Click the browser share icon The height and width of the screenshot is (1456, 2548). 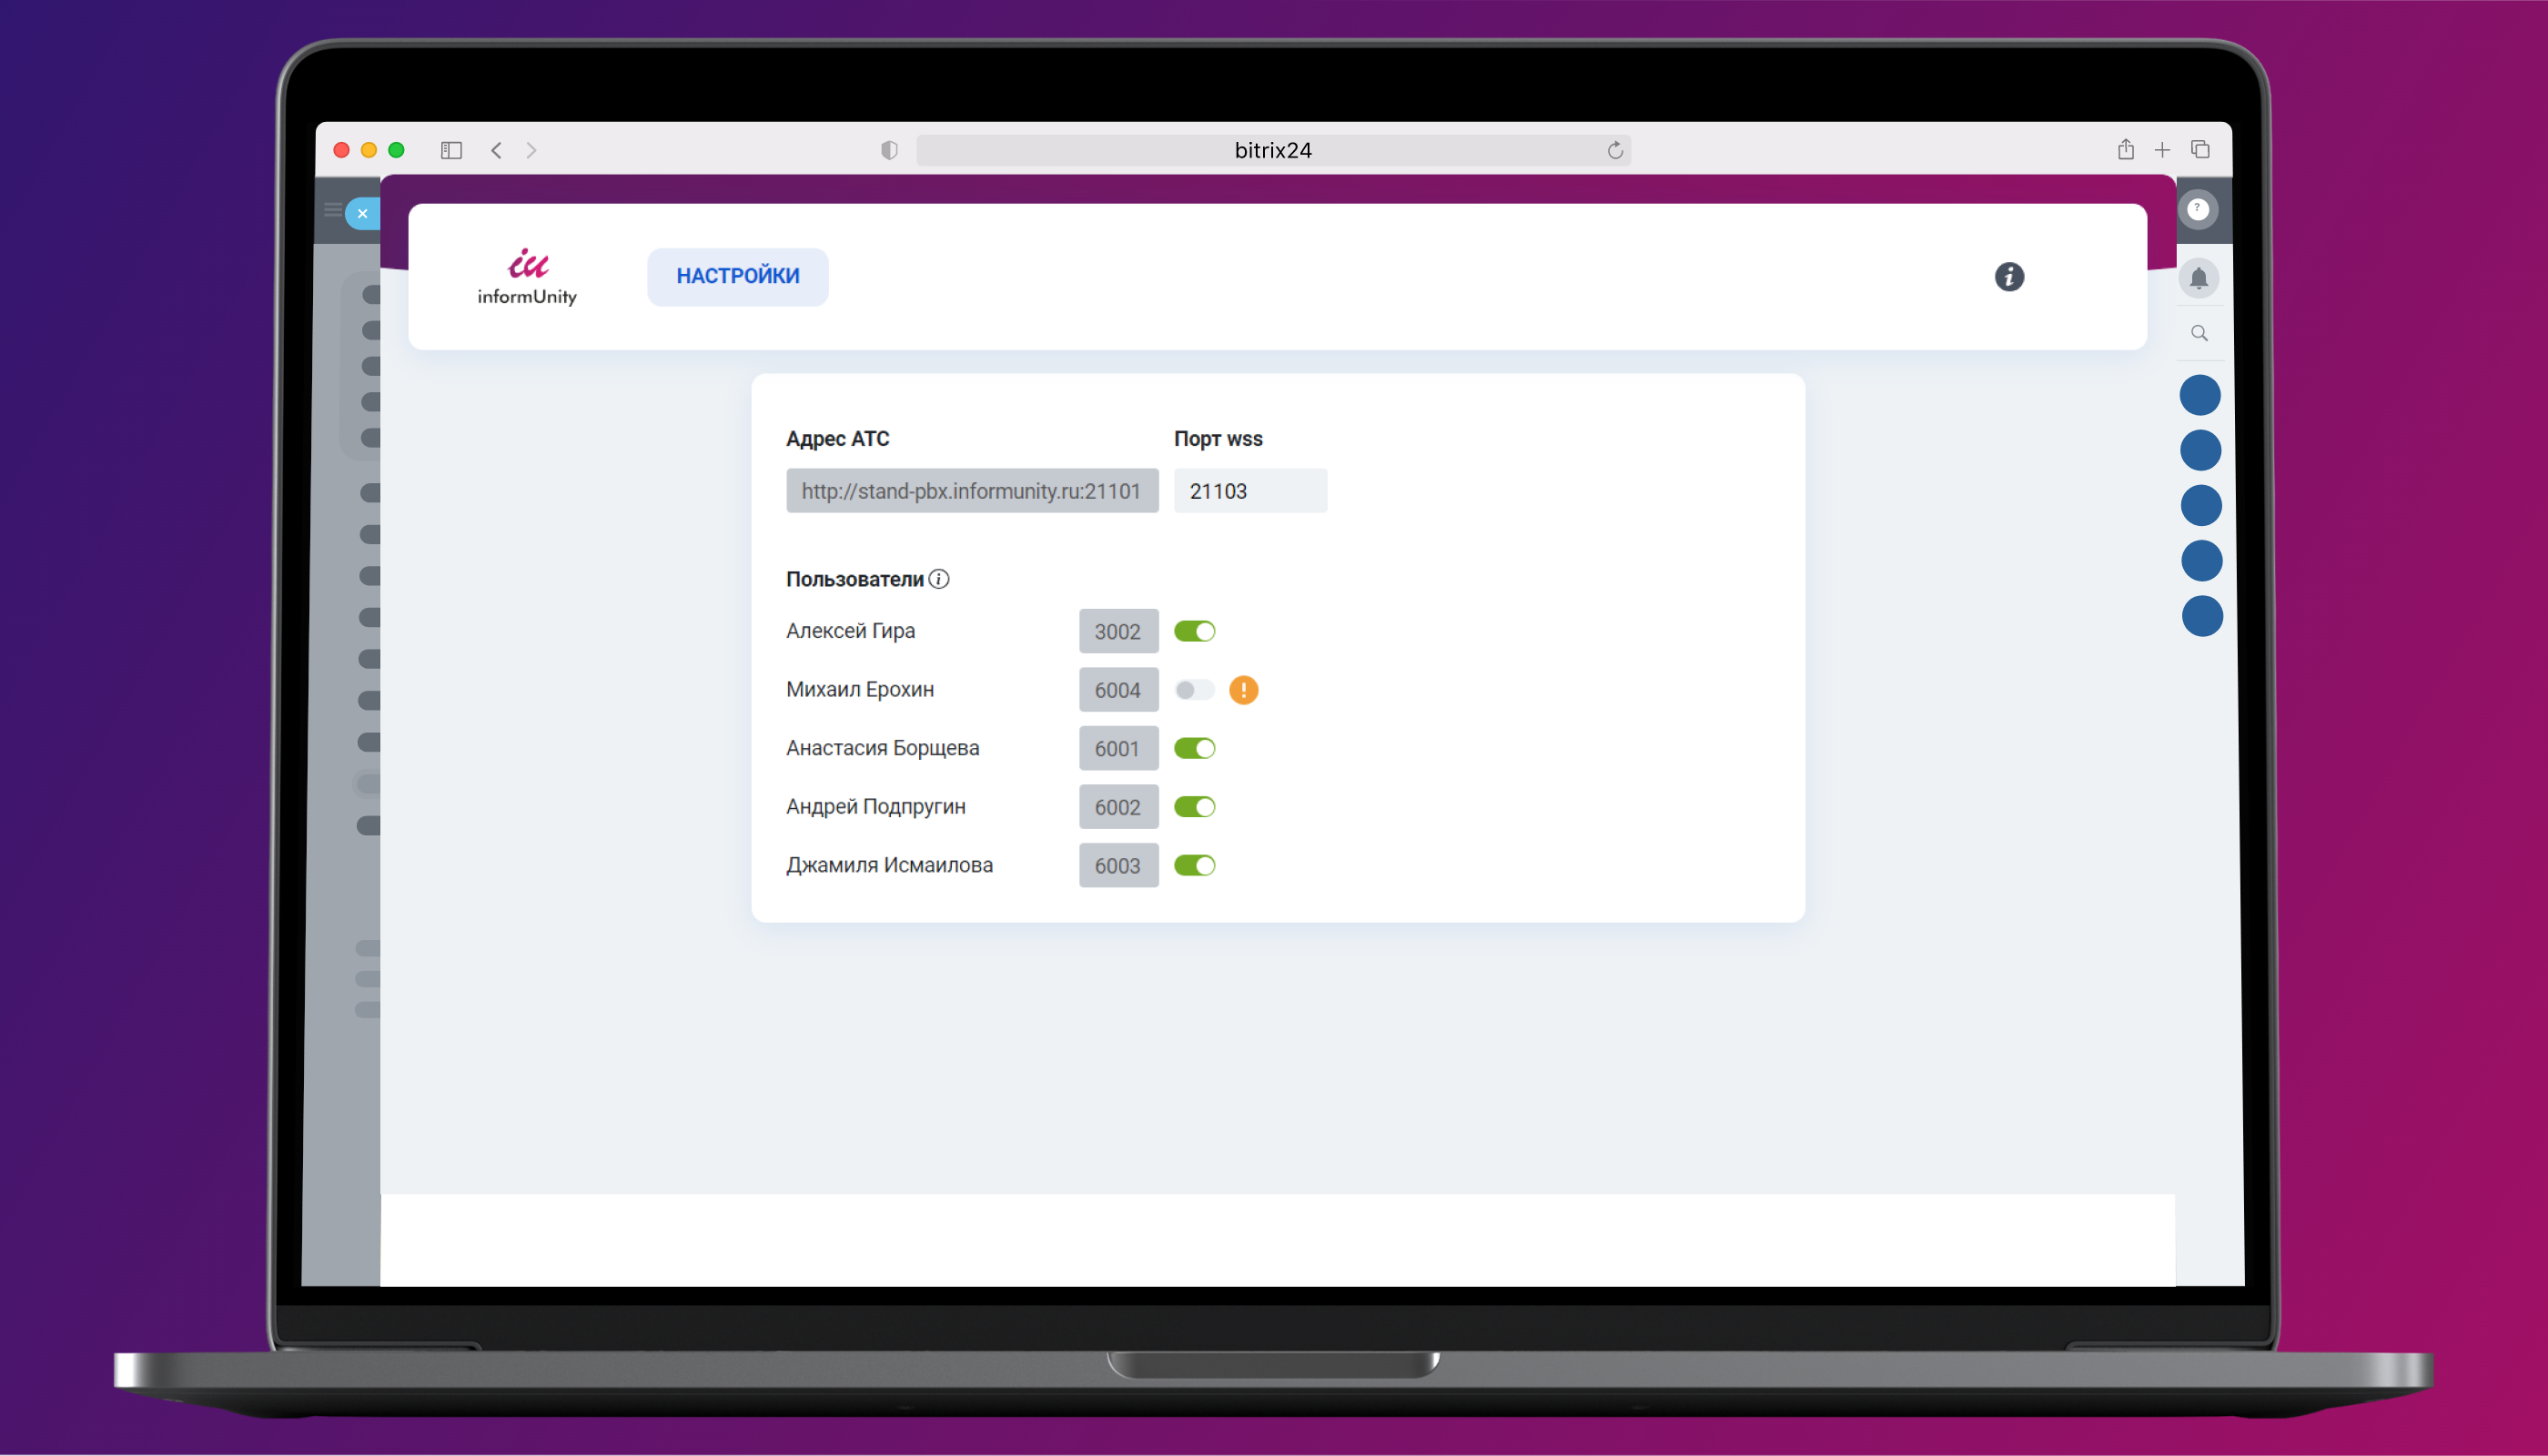click(x=2125, y=150)
